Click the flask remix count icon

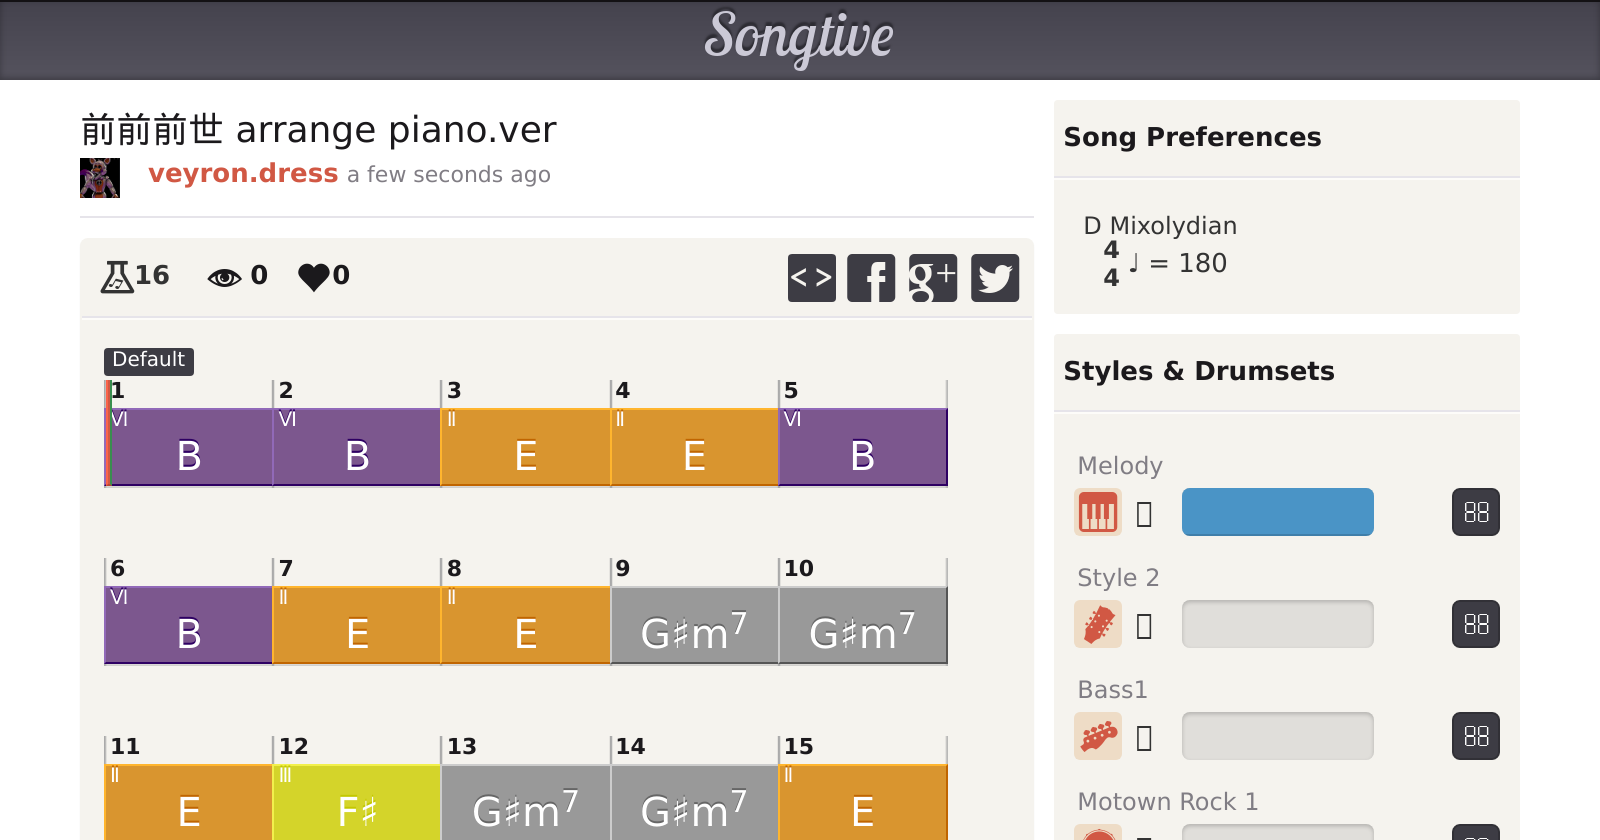click(117, 276)
